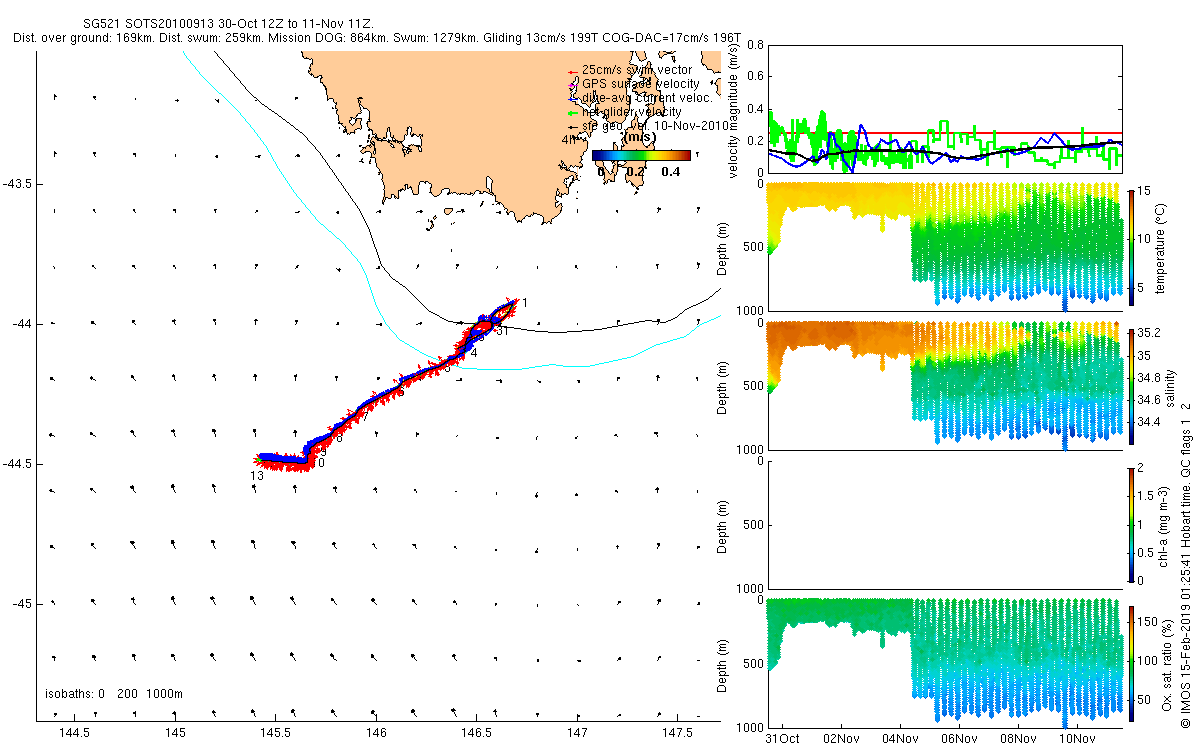This screenshot has height=750, width=1200.
Task: Click the 147 longitude tick label
Action: (x=577, y=733)
